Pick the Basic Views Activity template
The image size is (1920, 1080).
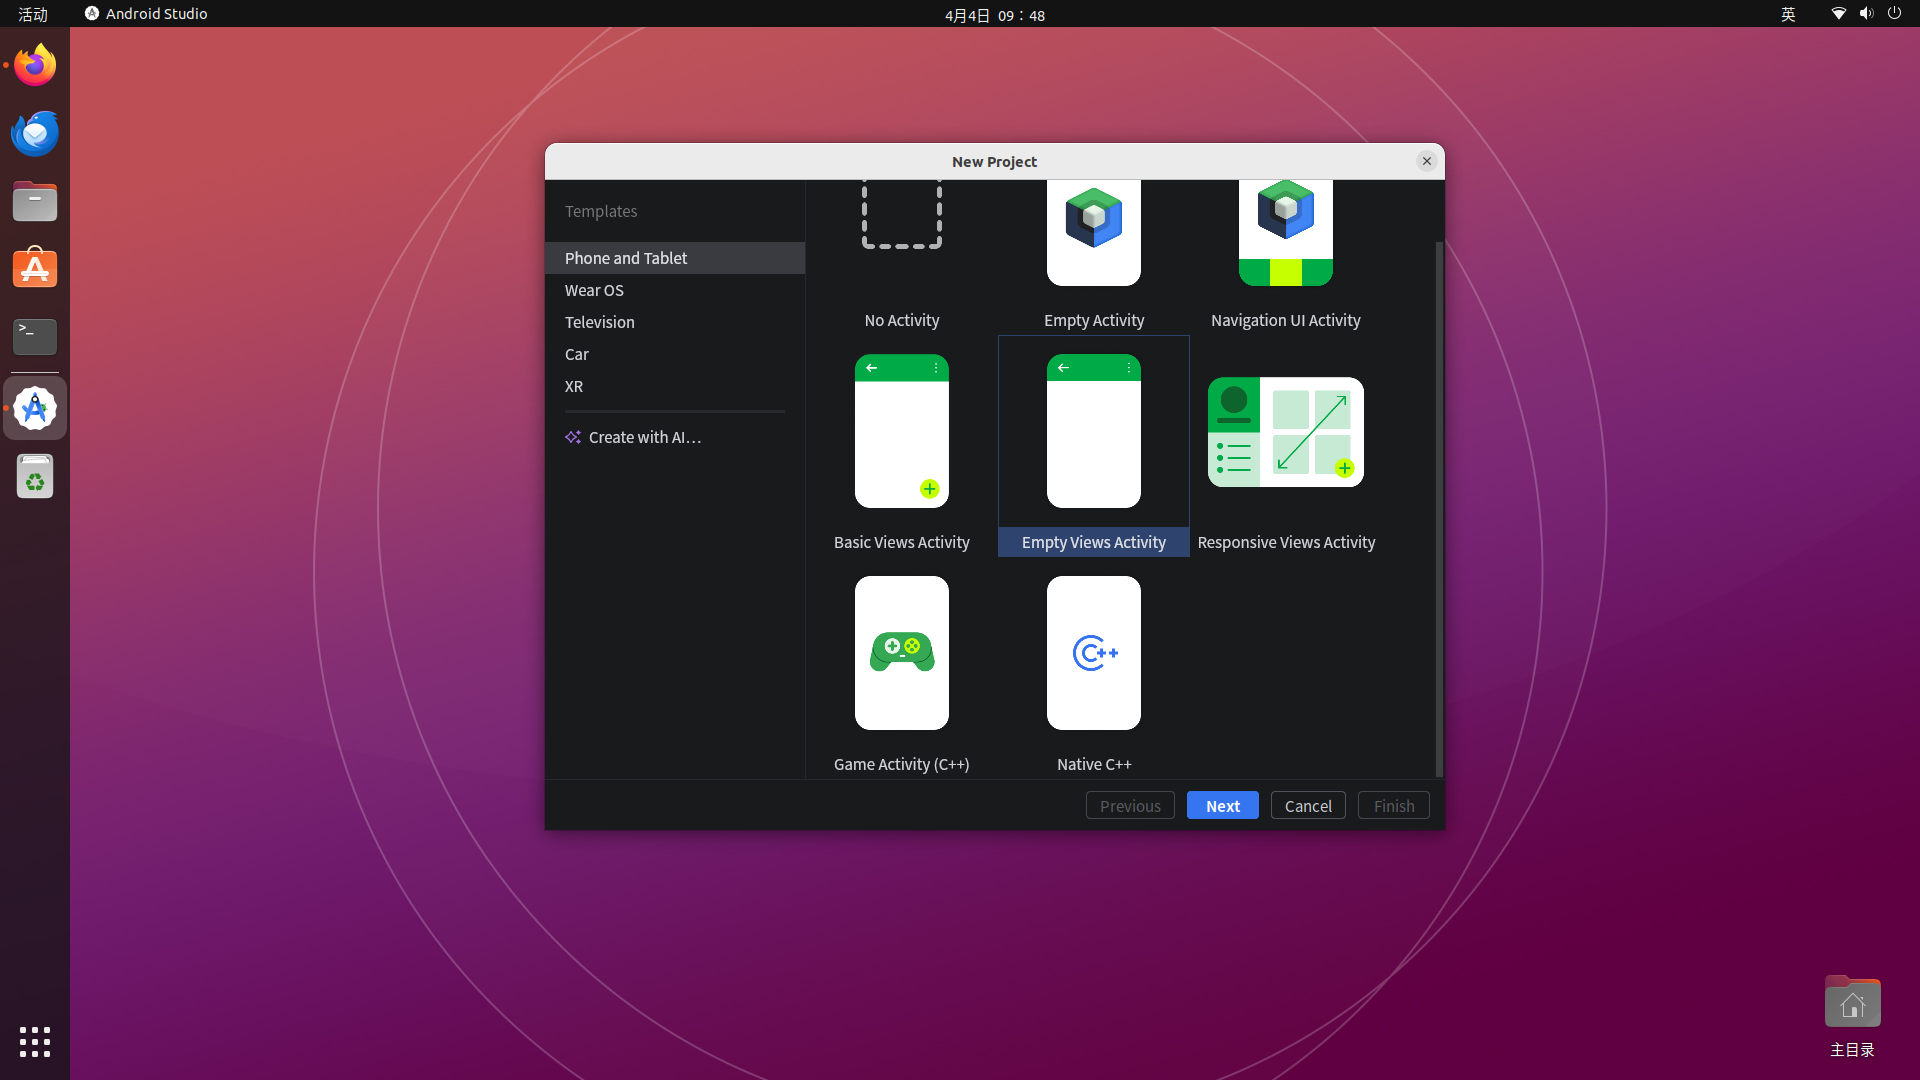[901, 431]
